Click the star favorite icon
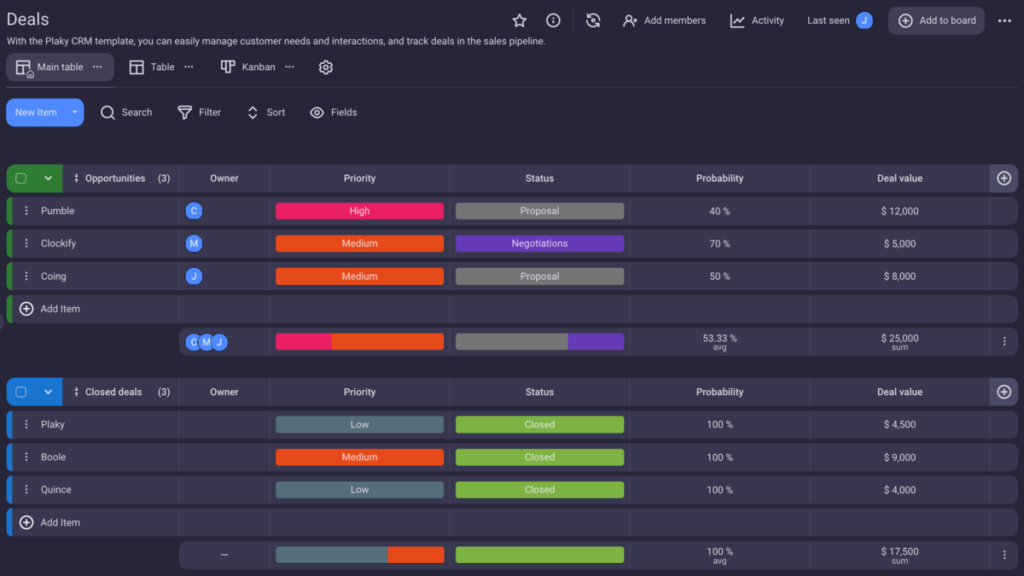The width and height of the screenshot is (1024, 576). pos(519,21)
